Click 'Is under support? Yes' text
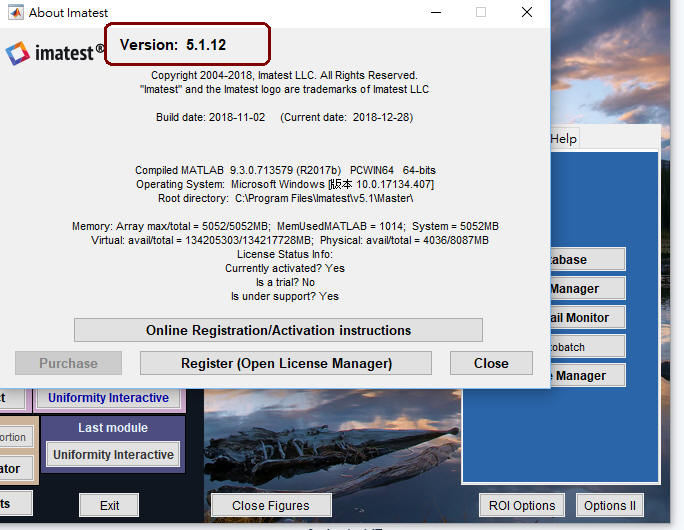Viewport: 684px width, 530px height. [x=285, y=296]
